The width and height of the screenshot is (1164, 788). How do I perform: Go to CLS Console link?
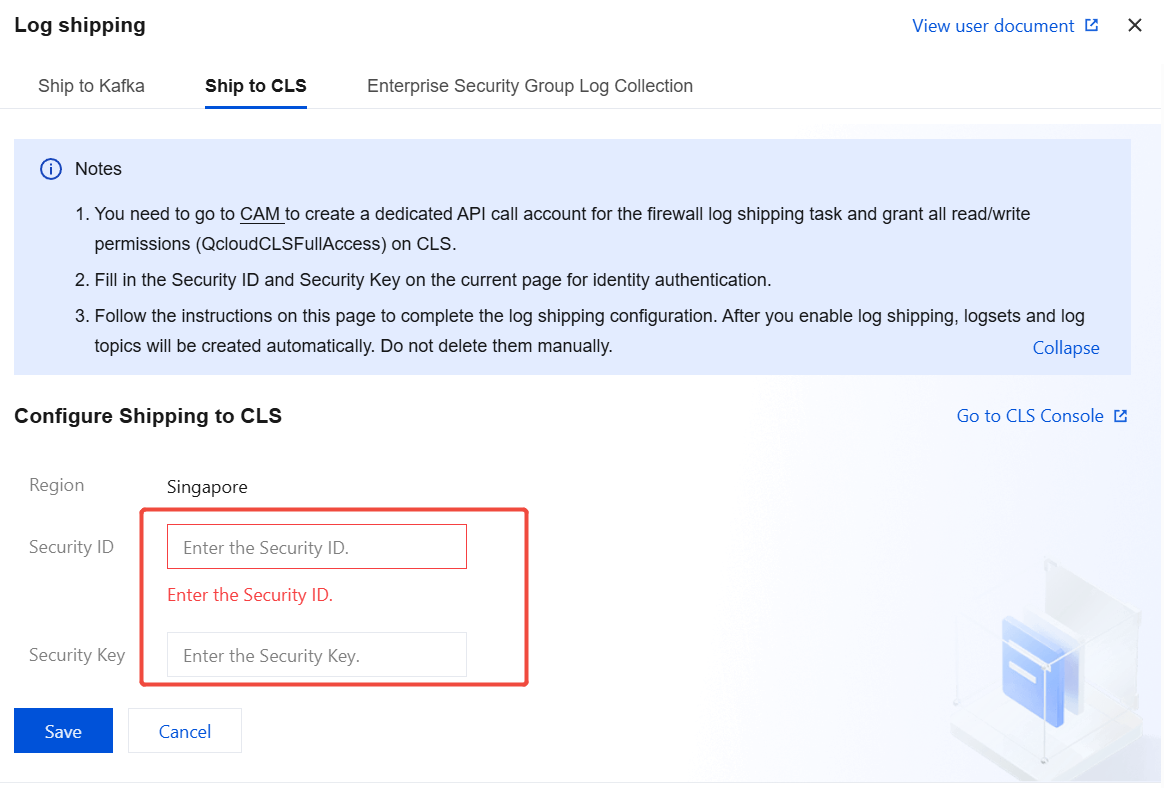click(1029, 416)
